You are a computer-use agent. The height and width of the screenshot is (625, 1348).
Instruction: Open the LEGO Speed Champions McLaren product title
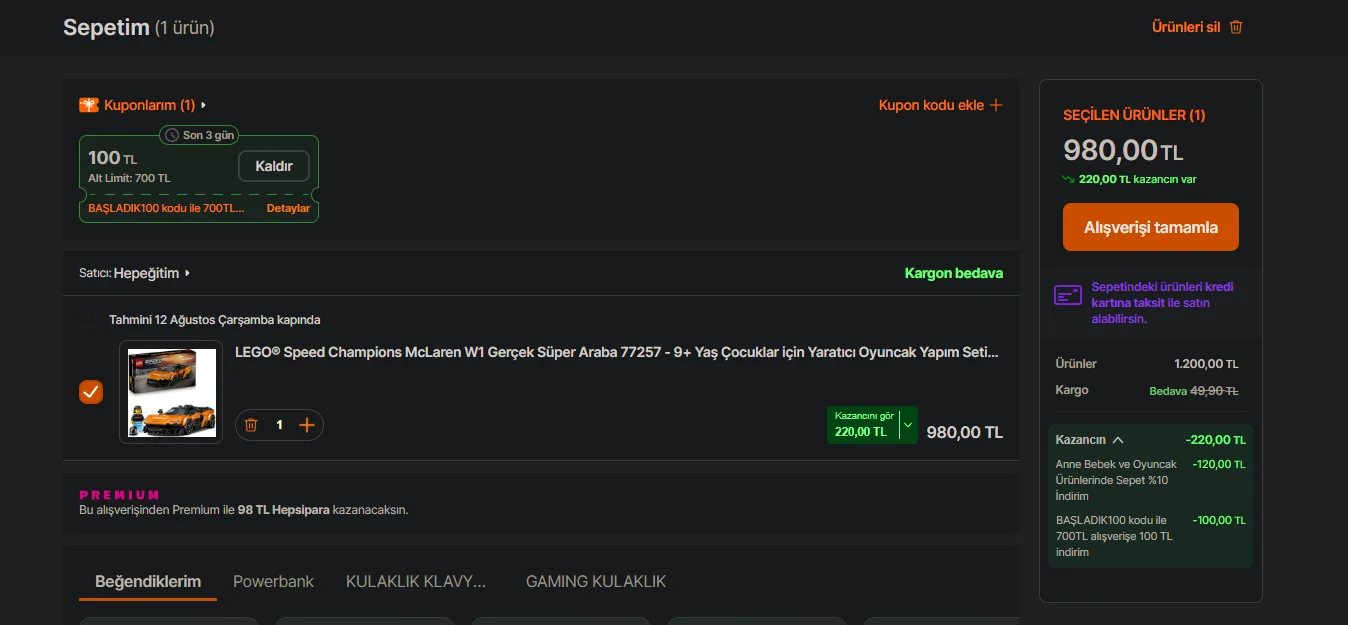617,352
